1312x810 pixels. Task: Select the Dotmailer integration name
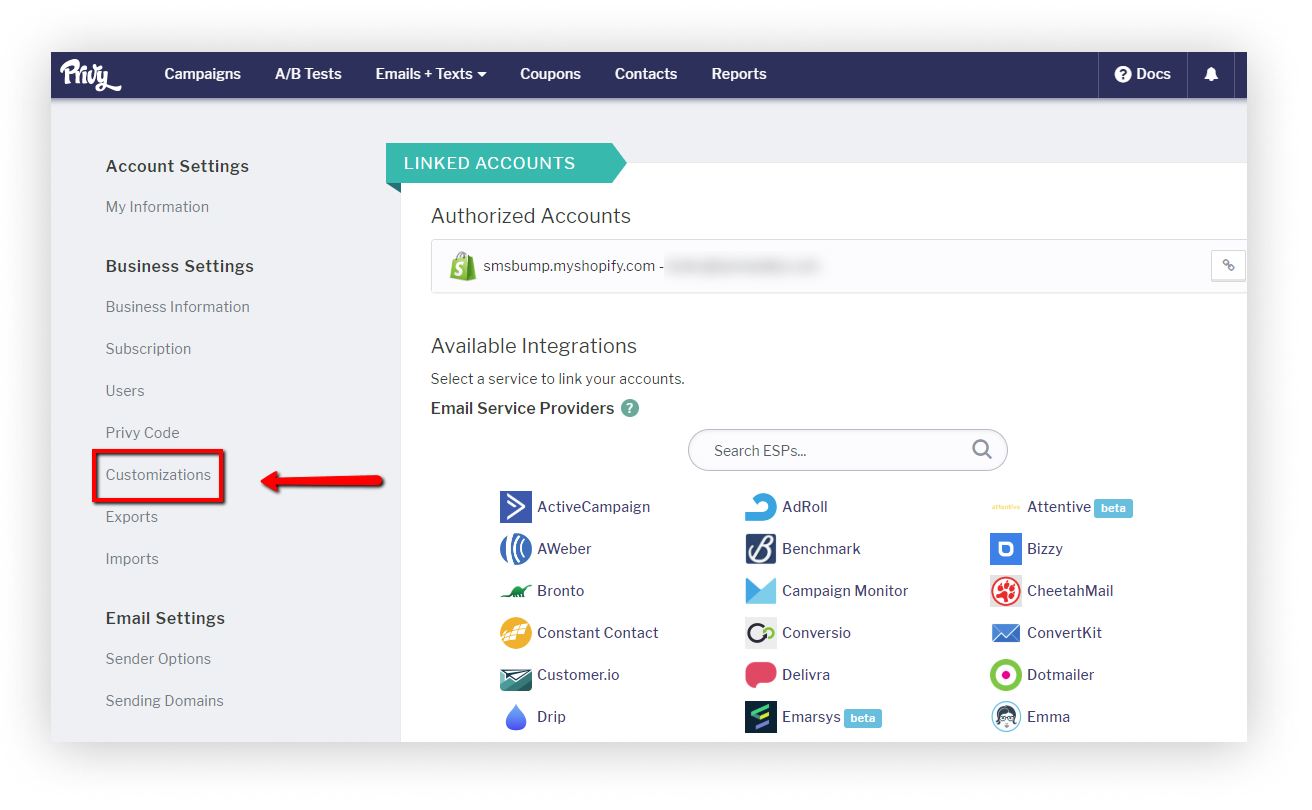1061,675
